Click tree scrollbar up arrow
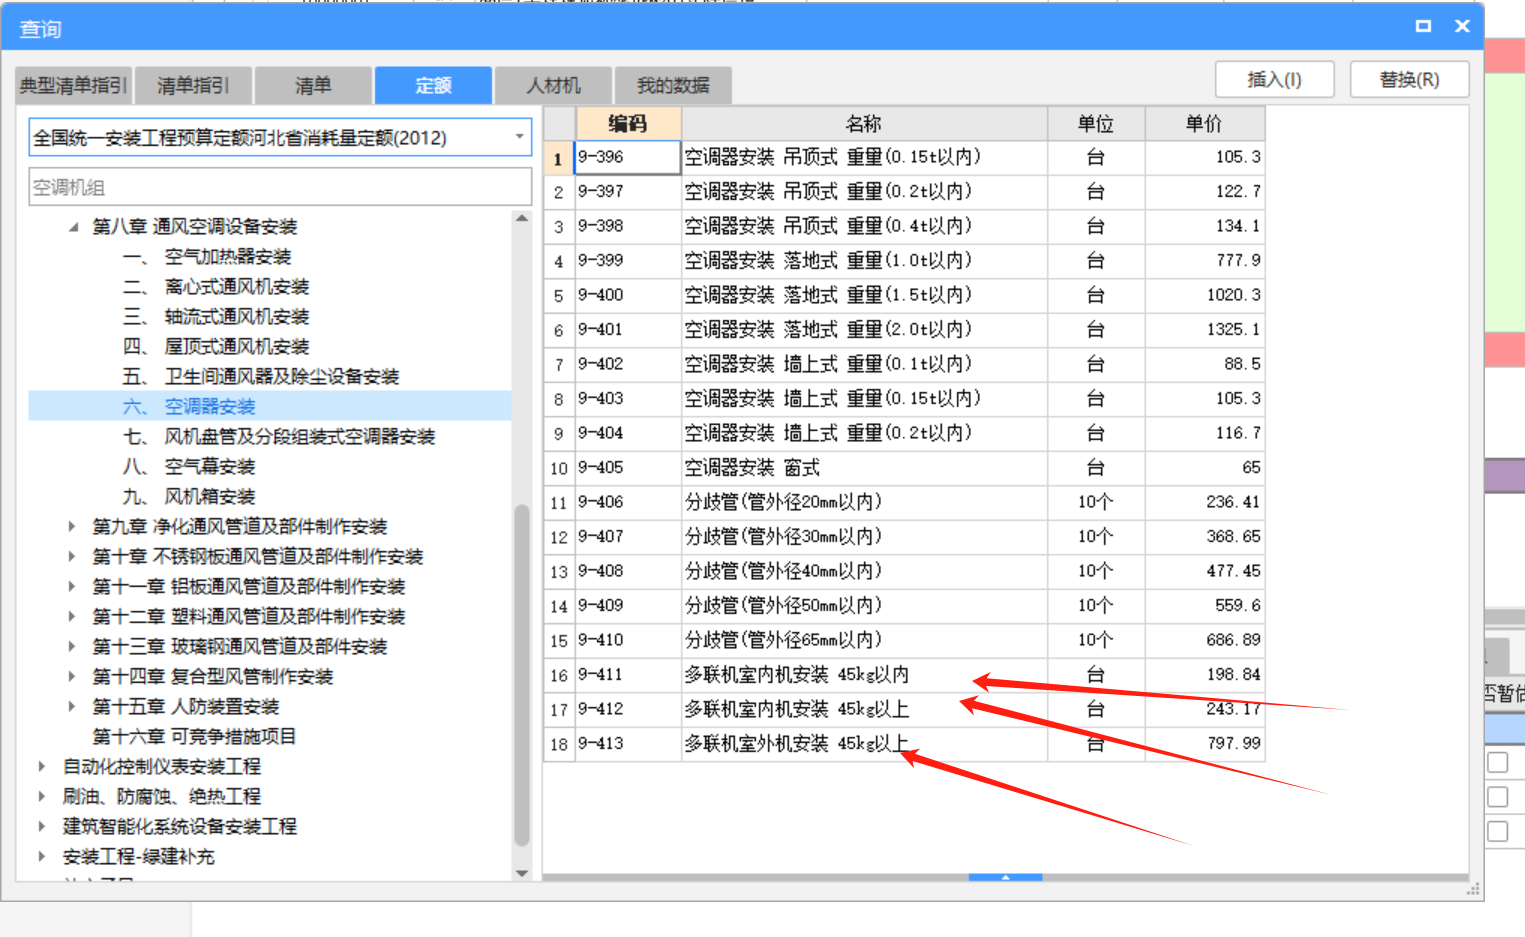 click(x=521, y=217)
